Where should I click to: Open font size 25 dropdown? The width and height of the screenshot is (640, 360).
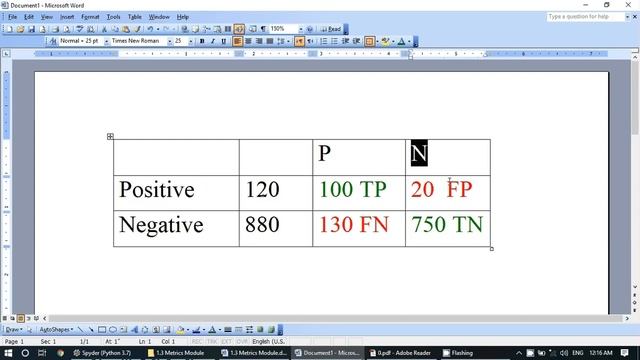point(191,41)
